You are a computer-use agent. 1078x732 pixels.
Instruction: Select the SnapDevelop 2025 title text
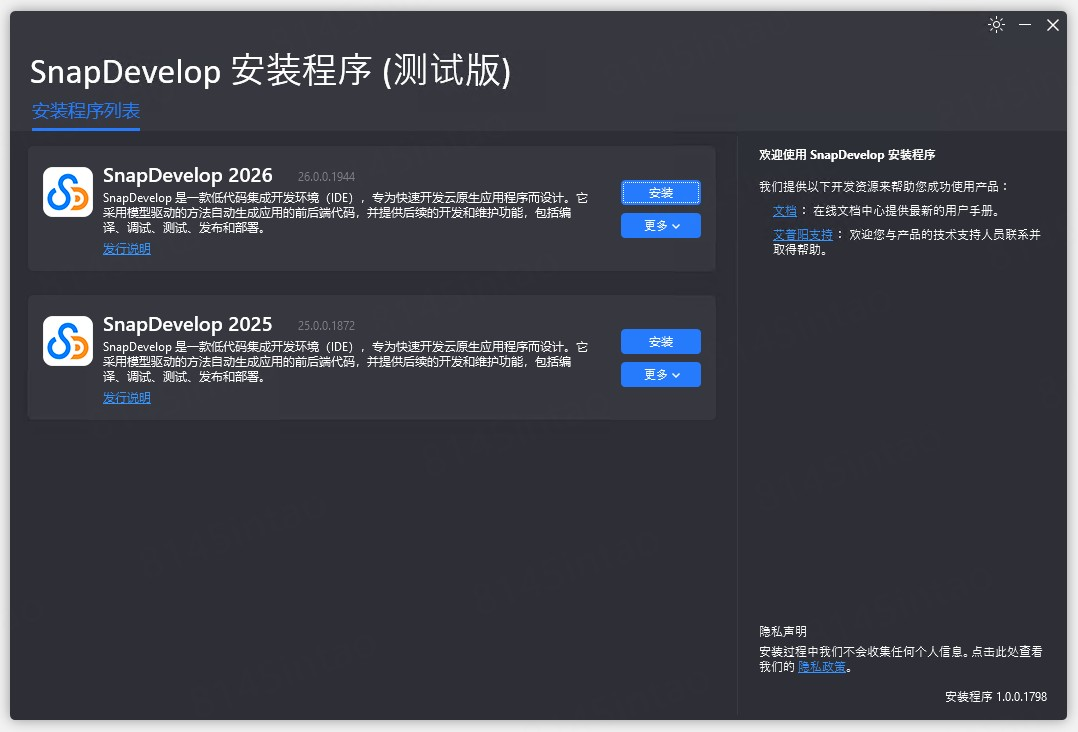click(188, 324)
